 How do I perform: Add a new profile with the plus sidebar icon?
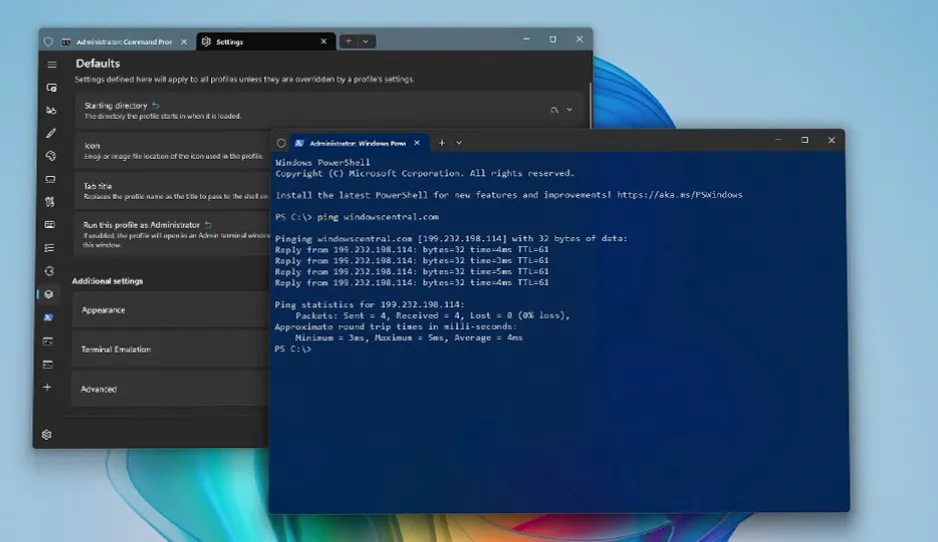[47, 388]
